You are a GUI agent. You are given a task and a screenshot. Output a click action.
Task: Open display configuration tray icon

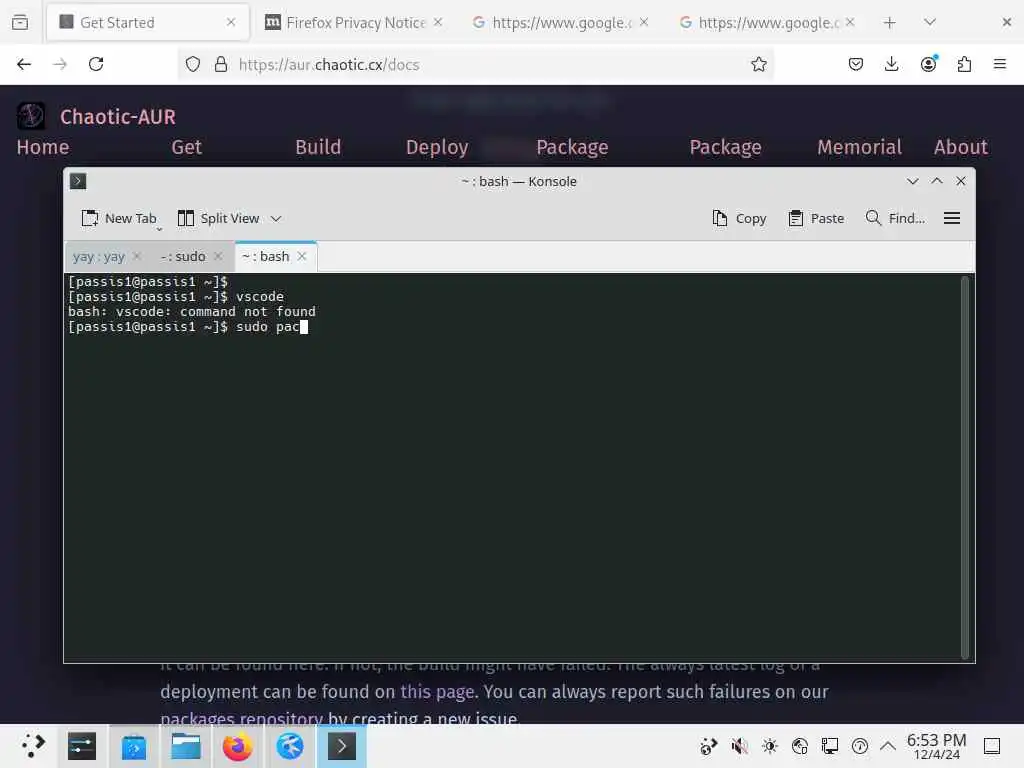click(829, 746)
